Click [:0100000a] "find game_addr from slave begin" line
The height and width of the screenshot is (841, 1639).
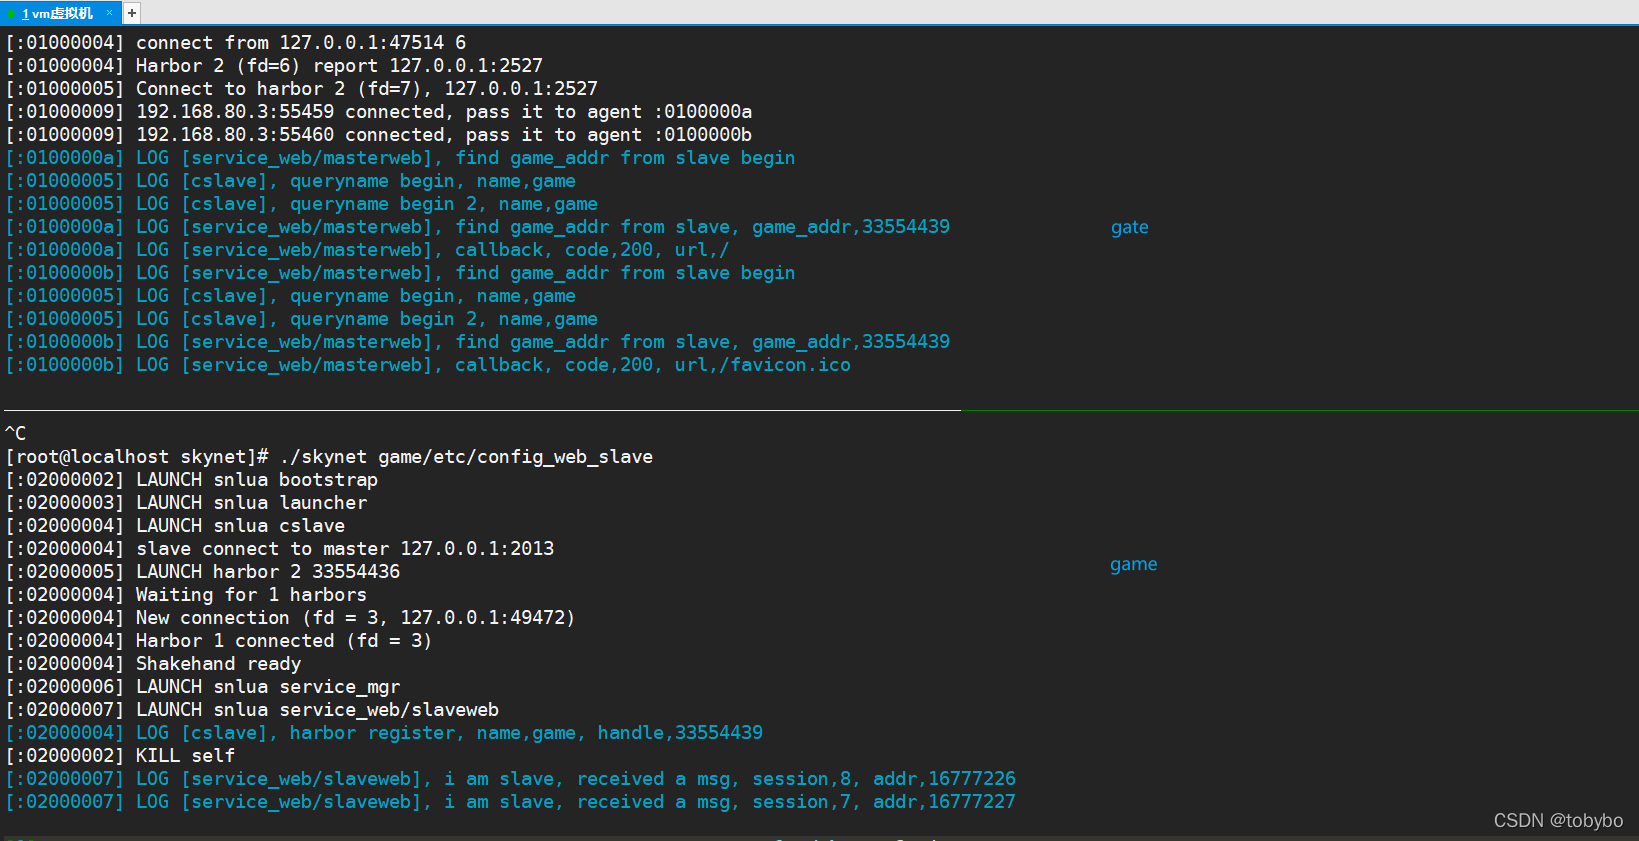click(400, 158)
